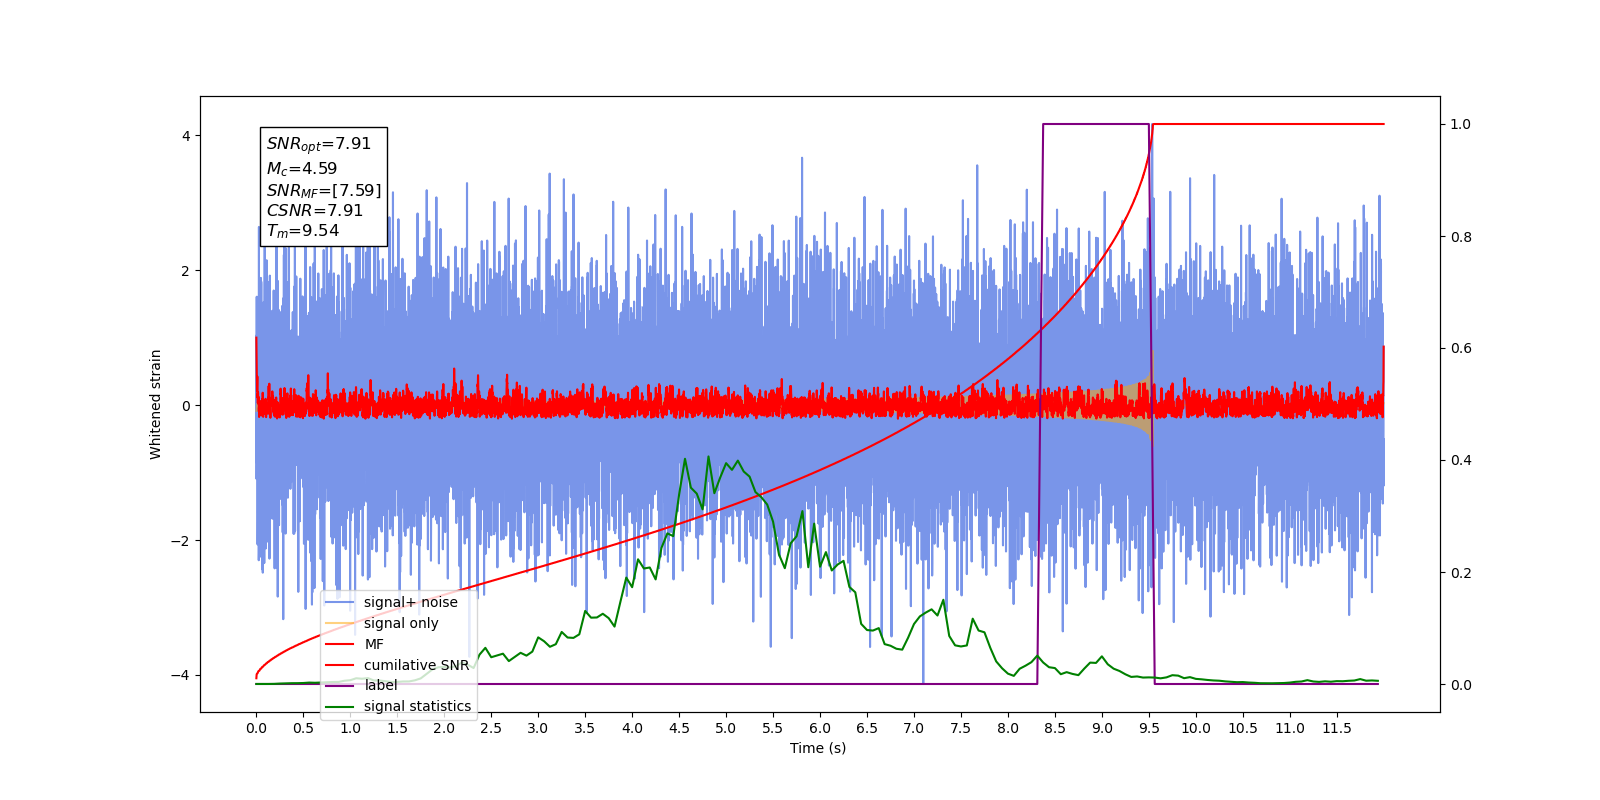Click the x-axis tick label 8.0
1600x800 pixels.
pos(1008,728)
